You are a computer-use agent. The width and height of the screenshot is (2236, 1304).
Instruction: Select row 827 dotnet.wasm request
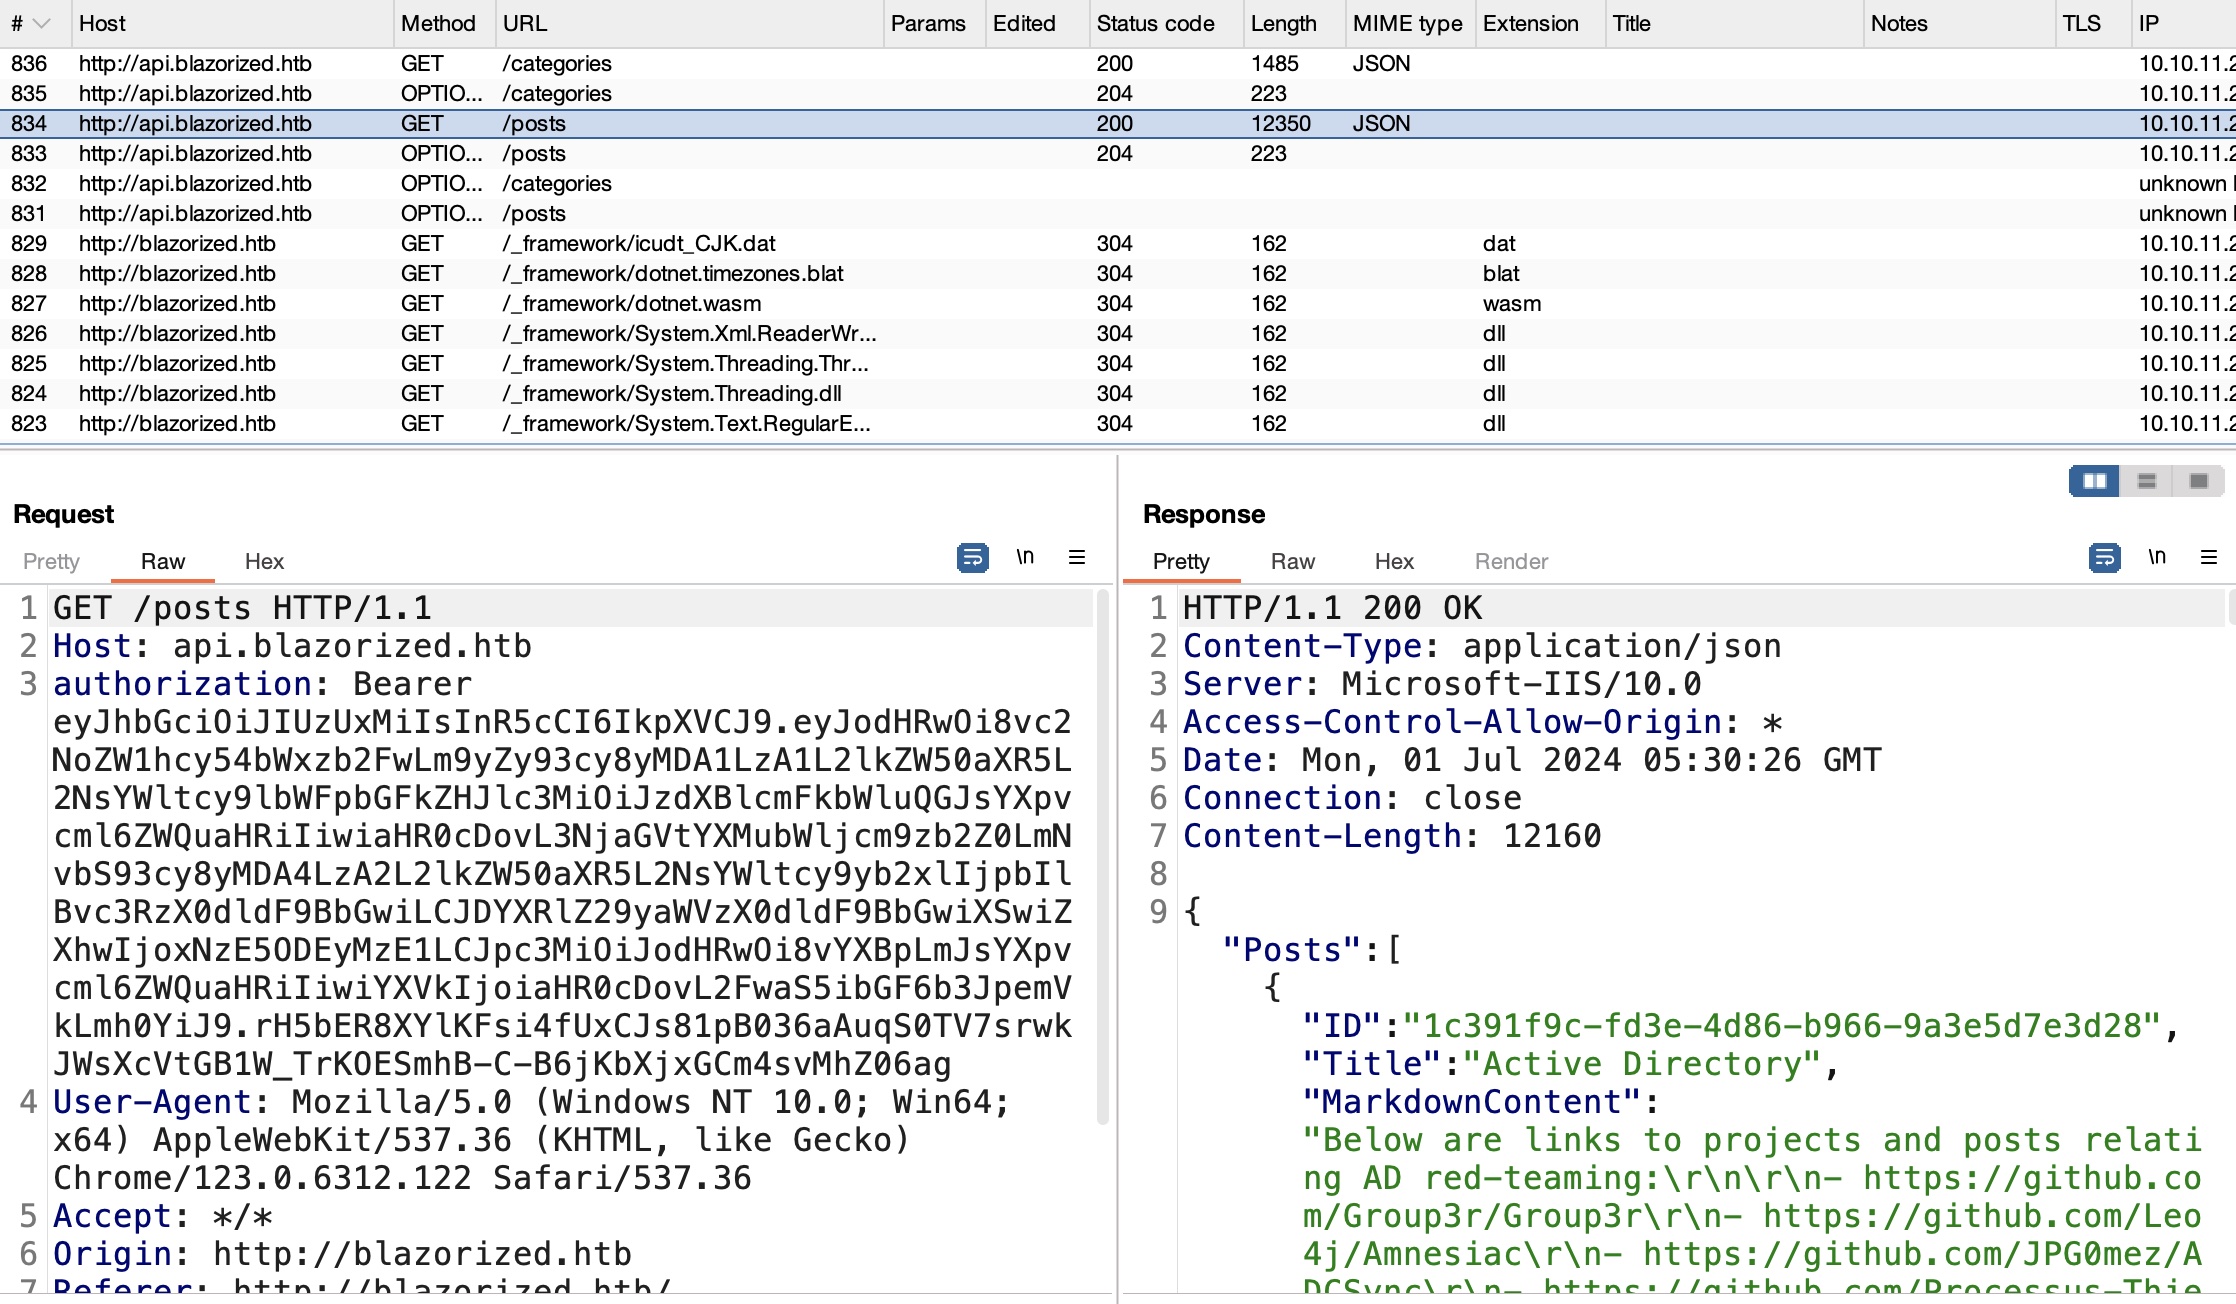(x=630, y=303)
